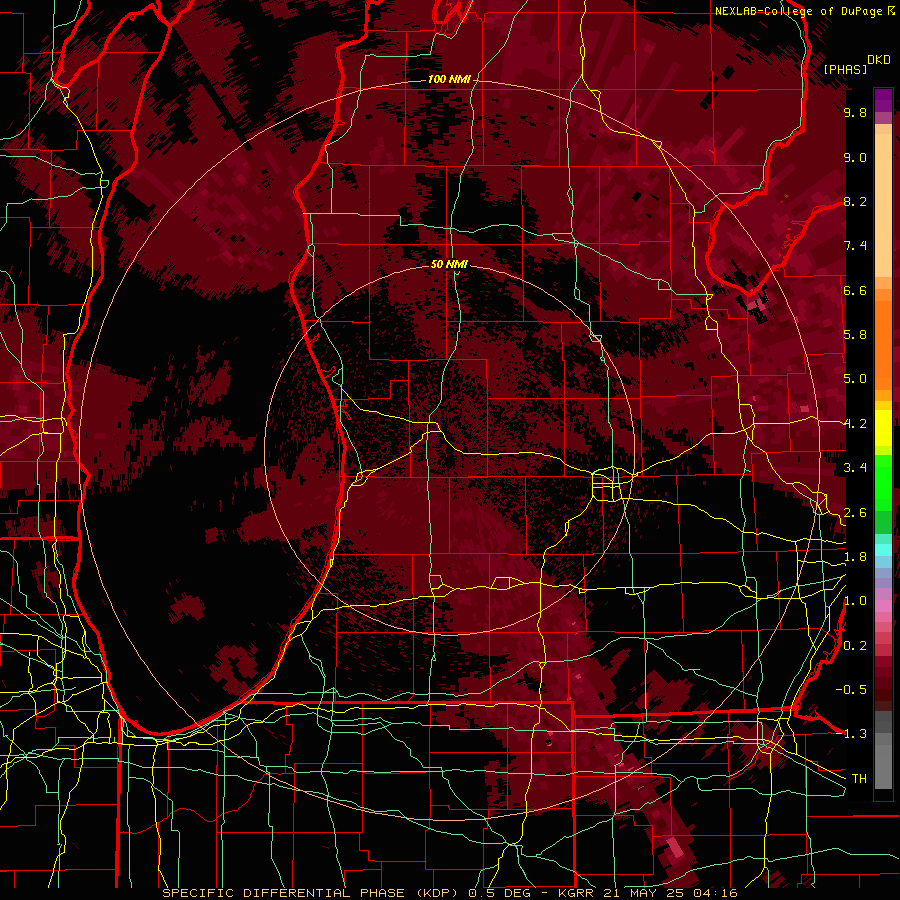900x900 pixels.
Task: Pick the orange segment of the color scale
Action: [x=883, y=345]
